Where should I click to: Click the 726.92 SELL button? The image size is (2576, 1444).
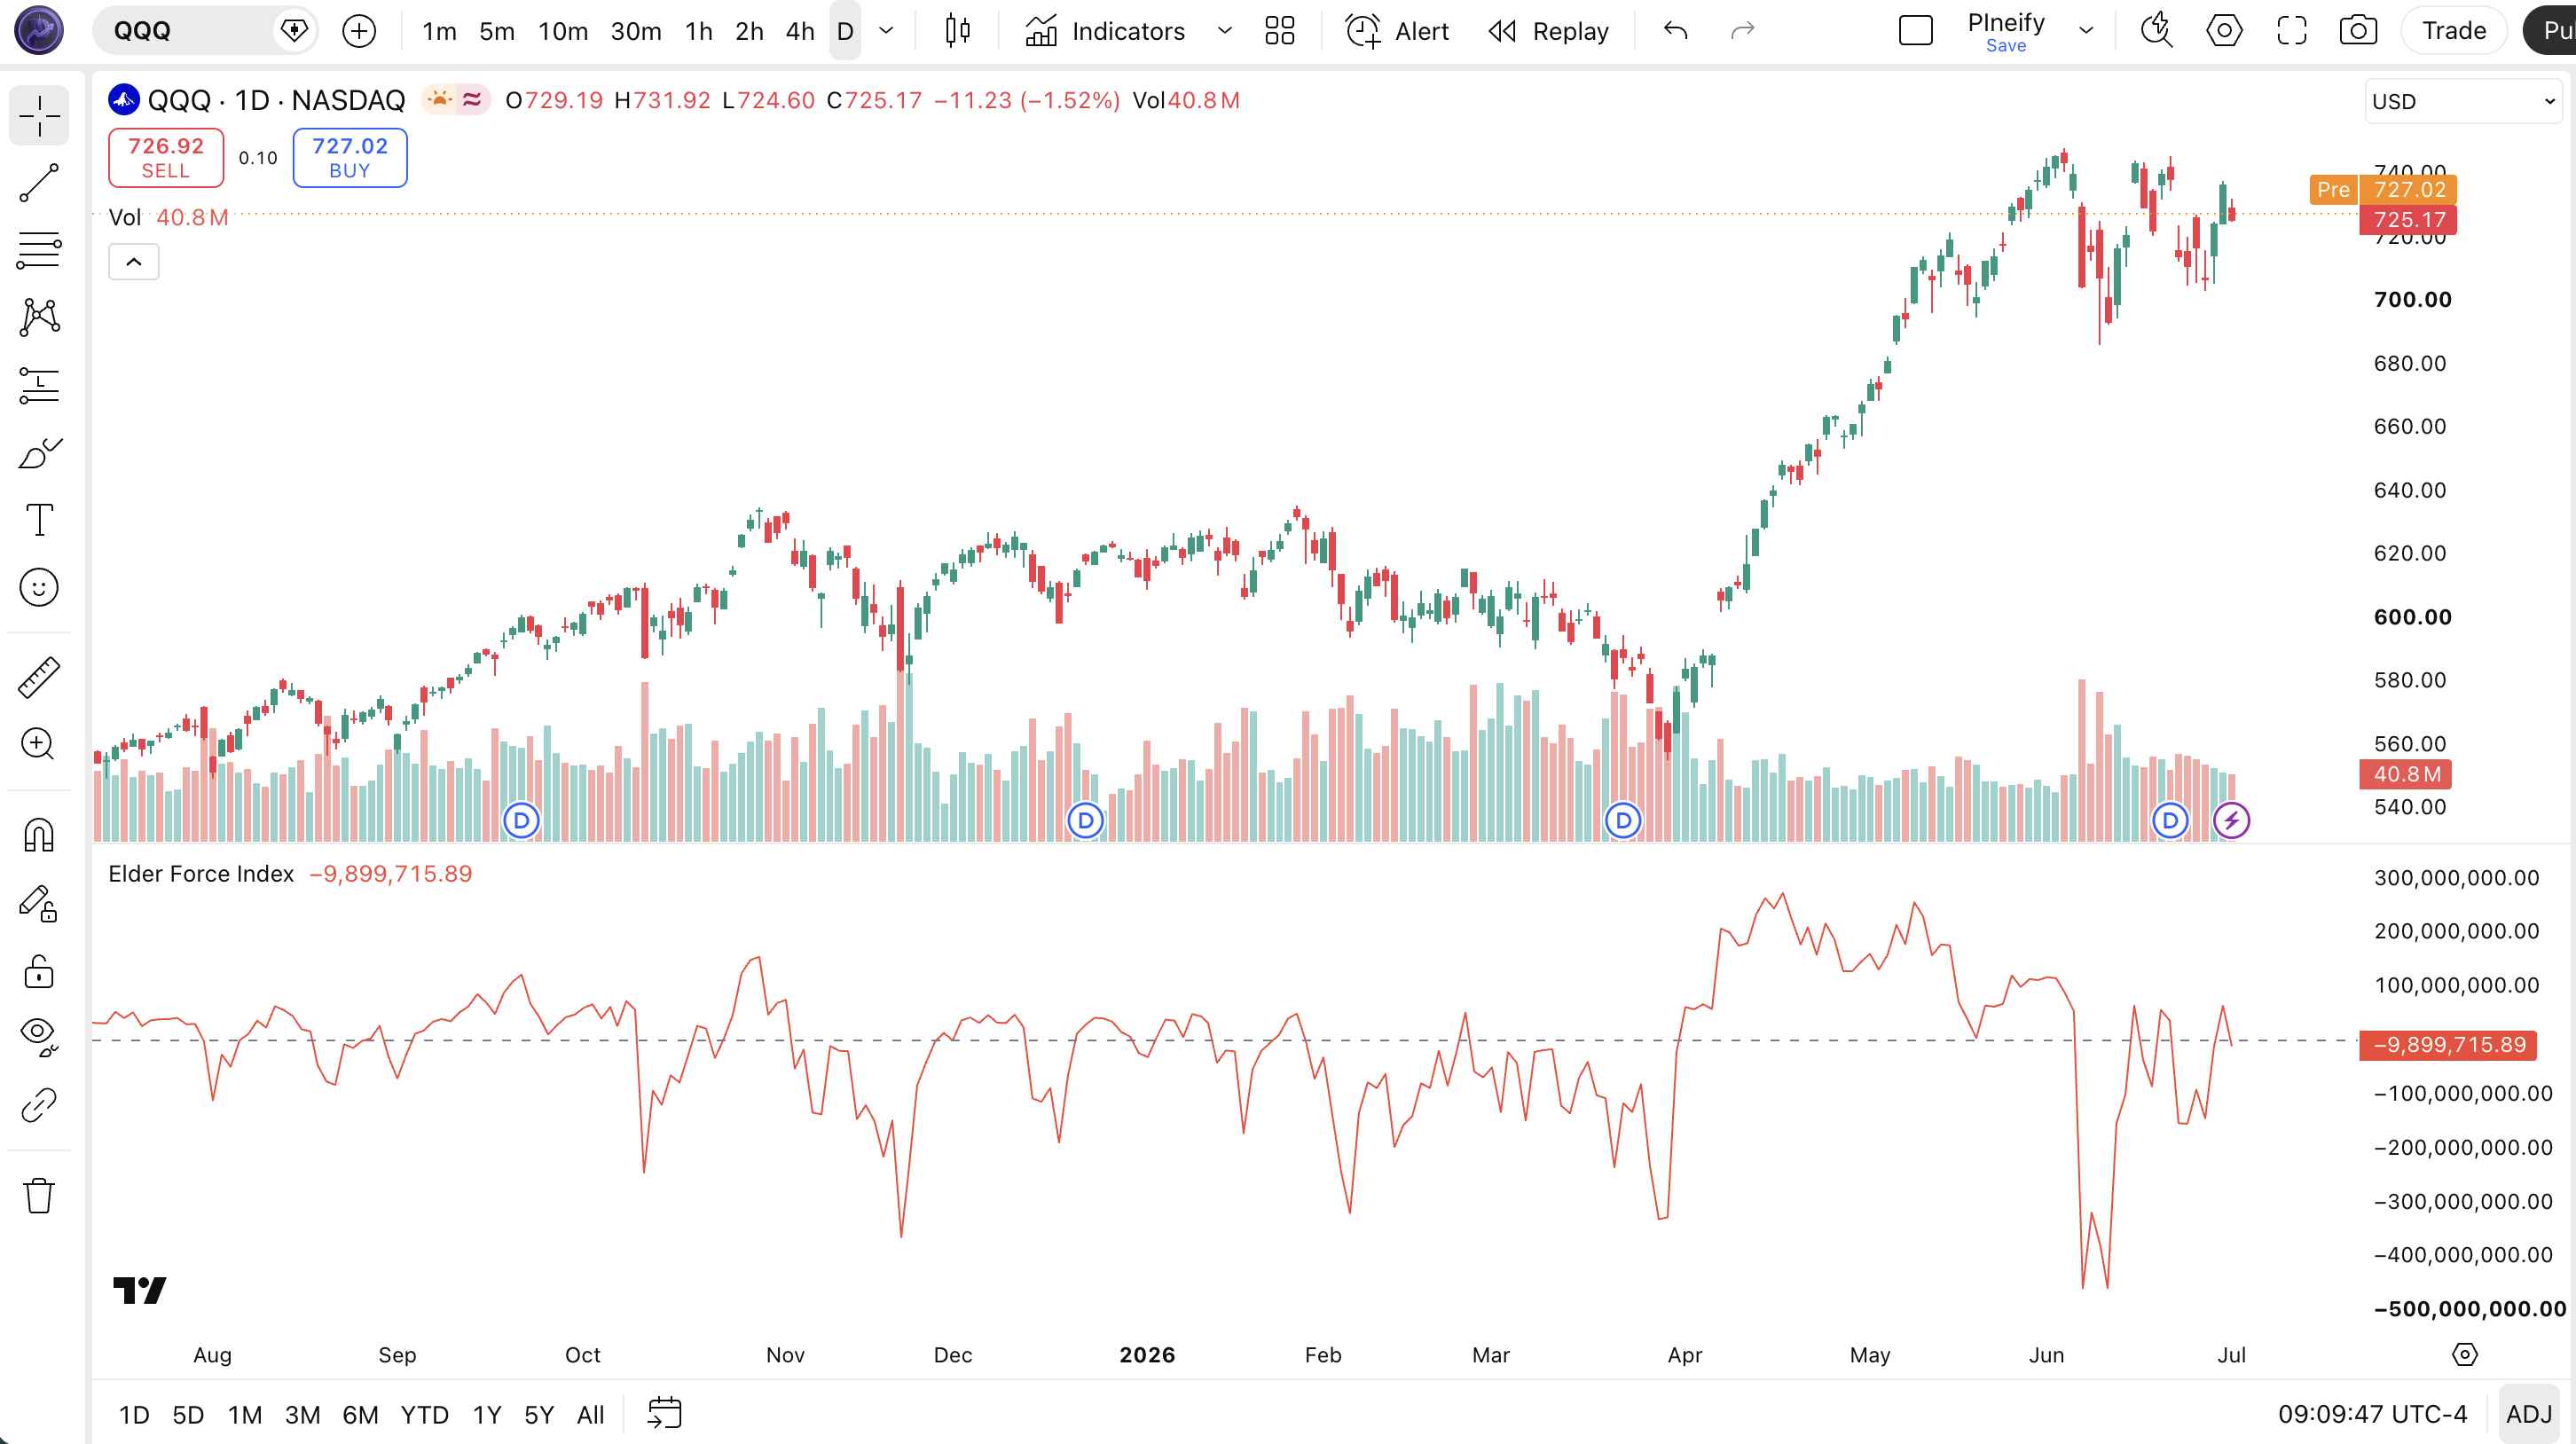166,158
